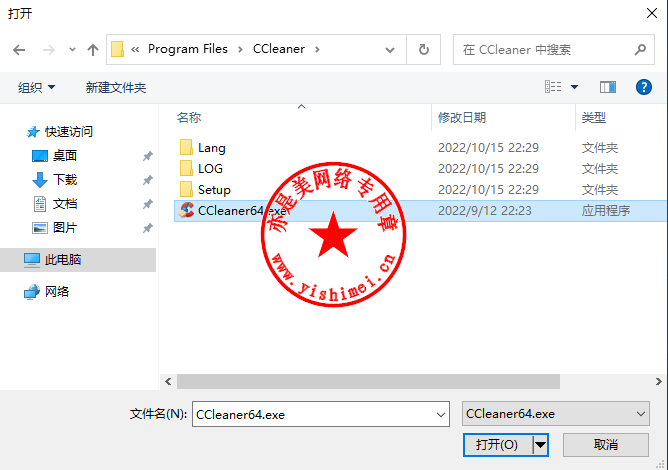
Task: Click the 打开(O) button
Action: [497, 445]
